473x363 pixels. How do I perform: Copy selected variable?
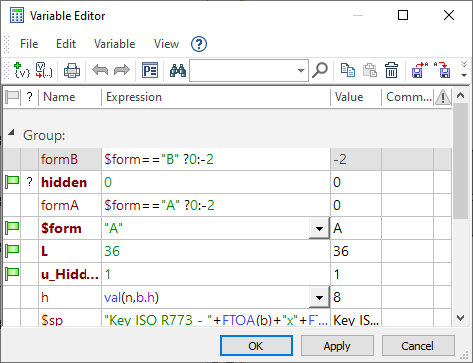tap(348, 70)
